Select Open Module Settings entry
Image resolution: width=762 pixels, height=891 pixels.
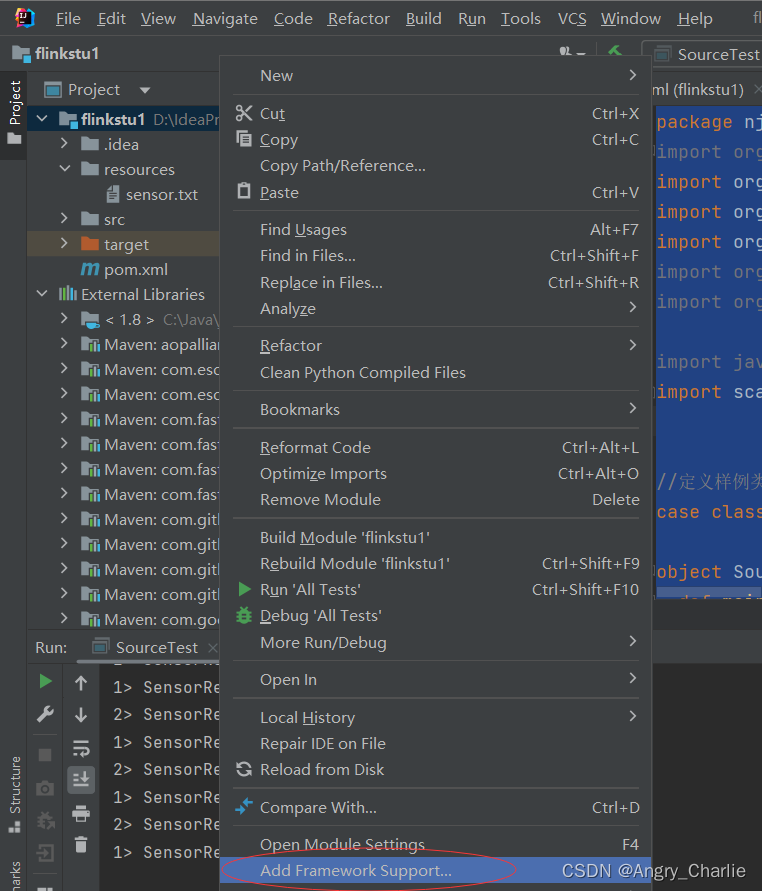pyautogui.click(x=436, y=844)
